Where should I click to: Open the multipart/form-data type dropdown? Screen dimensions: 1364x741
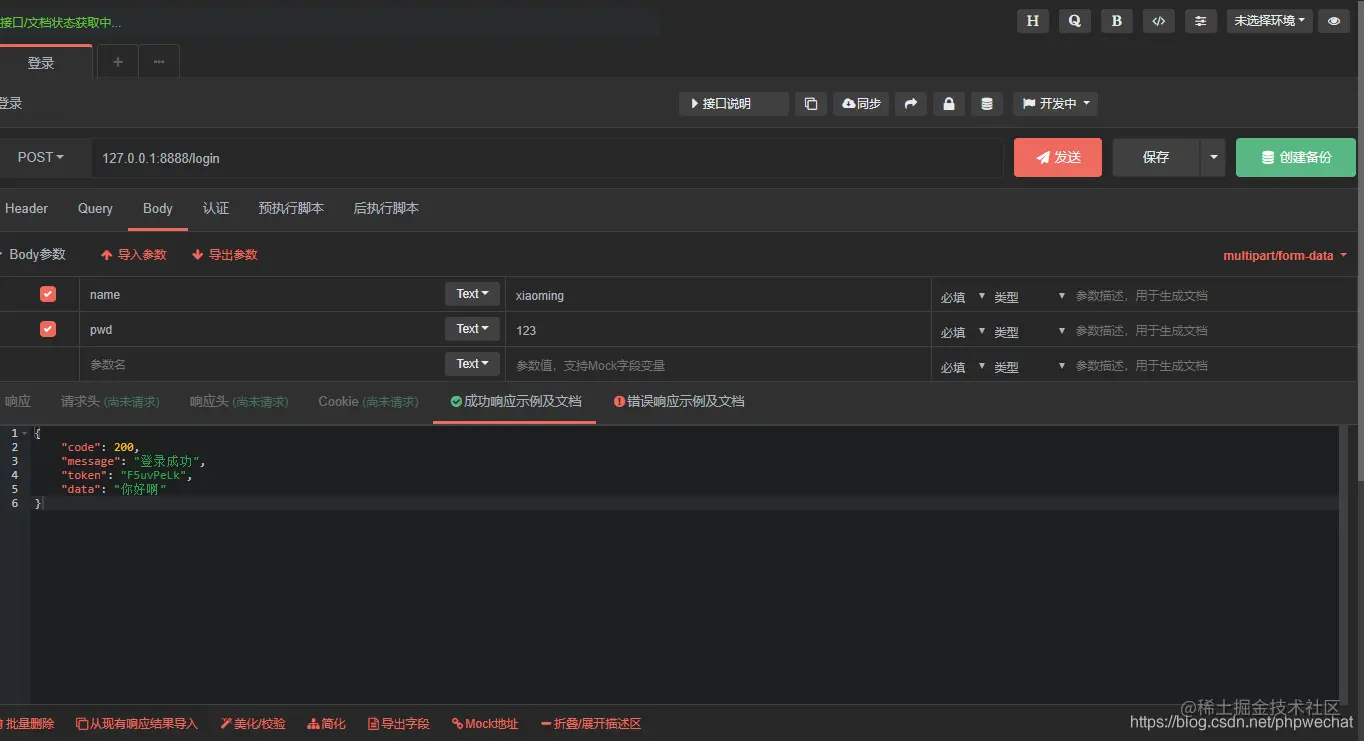1285,256
